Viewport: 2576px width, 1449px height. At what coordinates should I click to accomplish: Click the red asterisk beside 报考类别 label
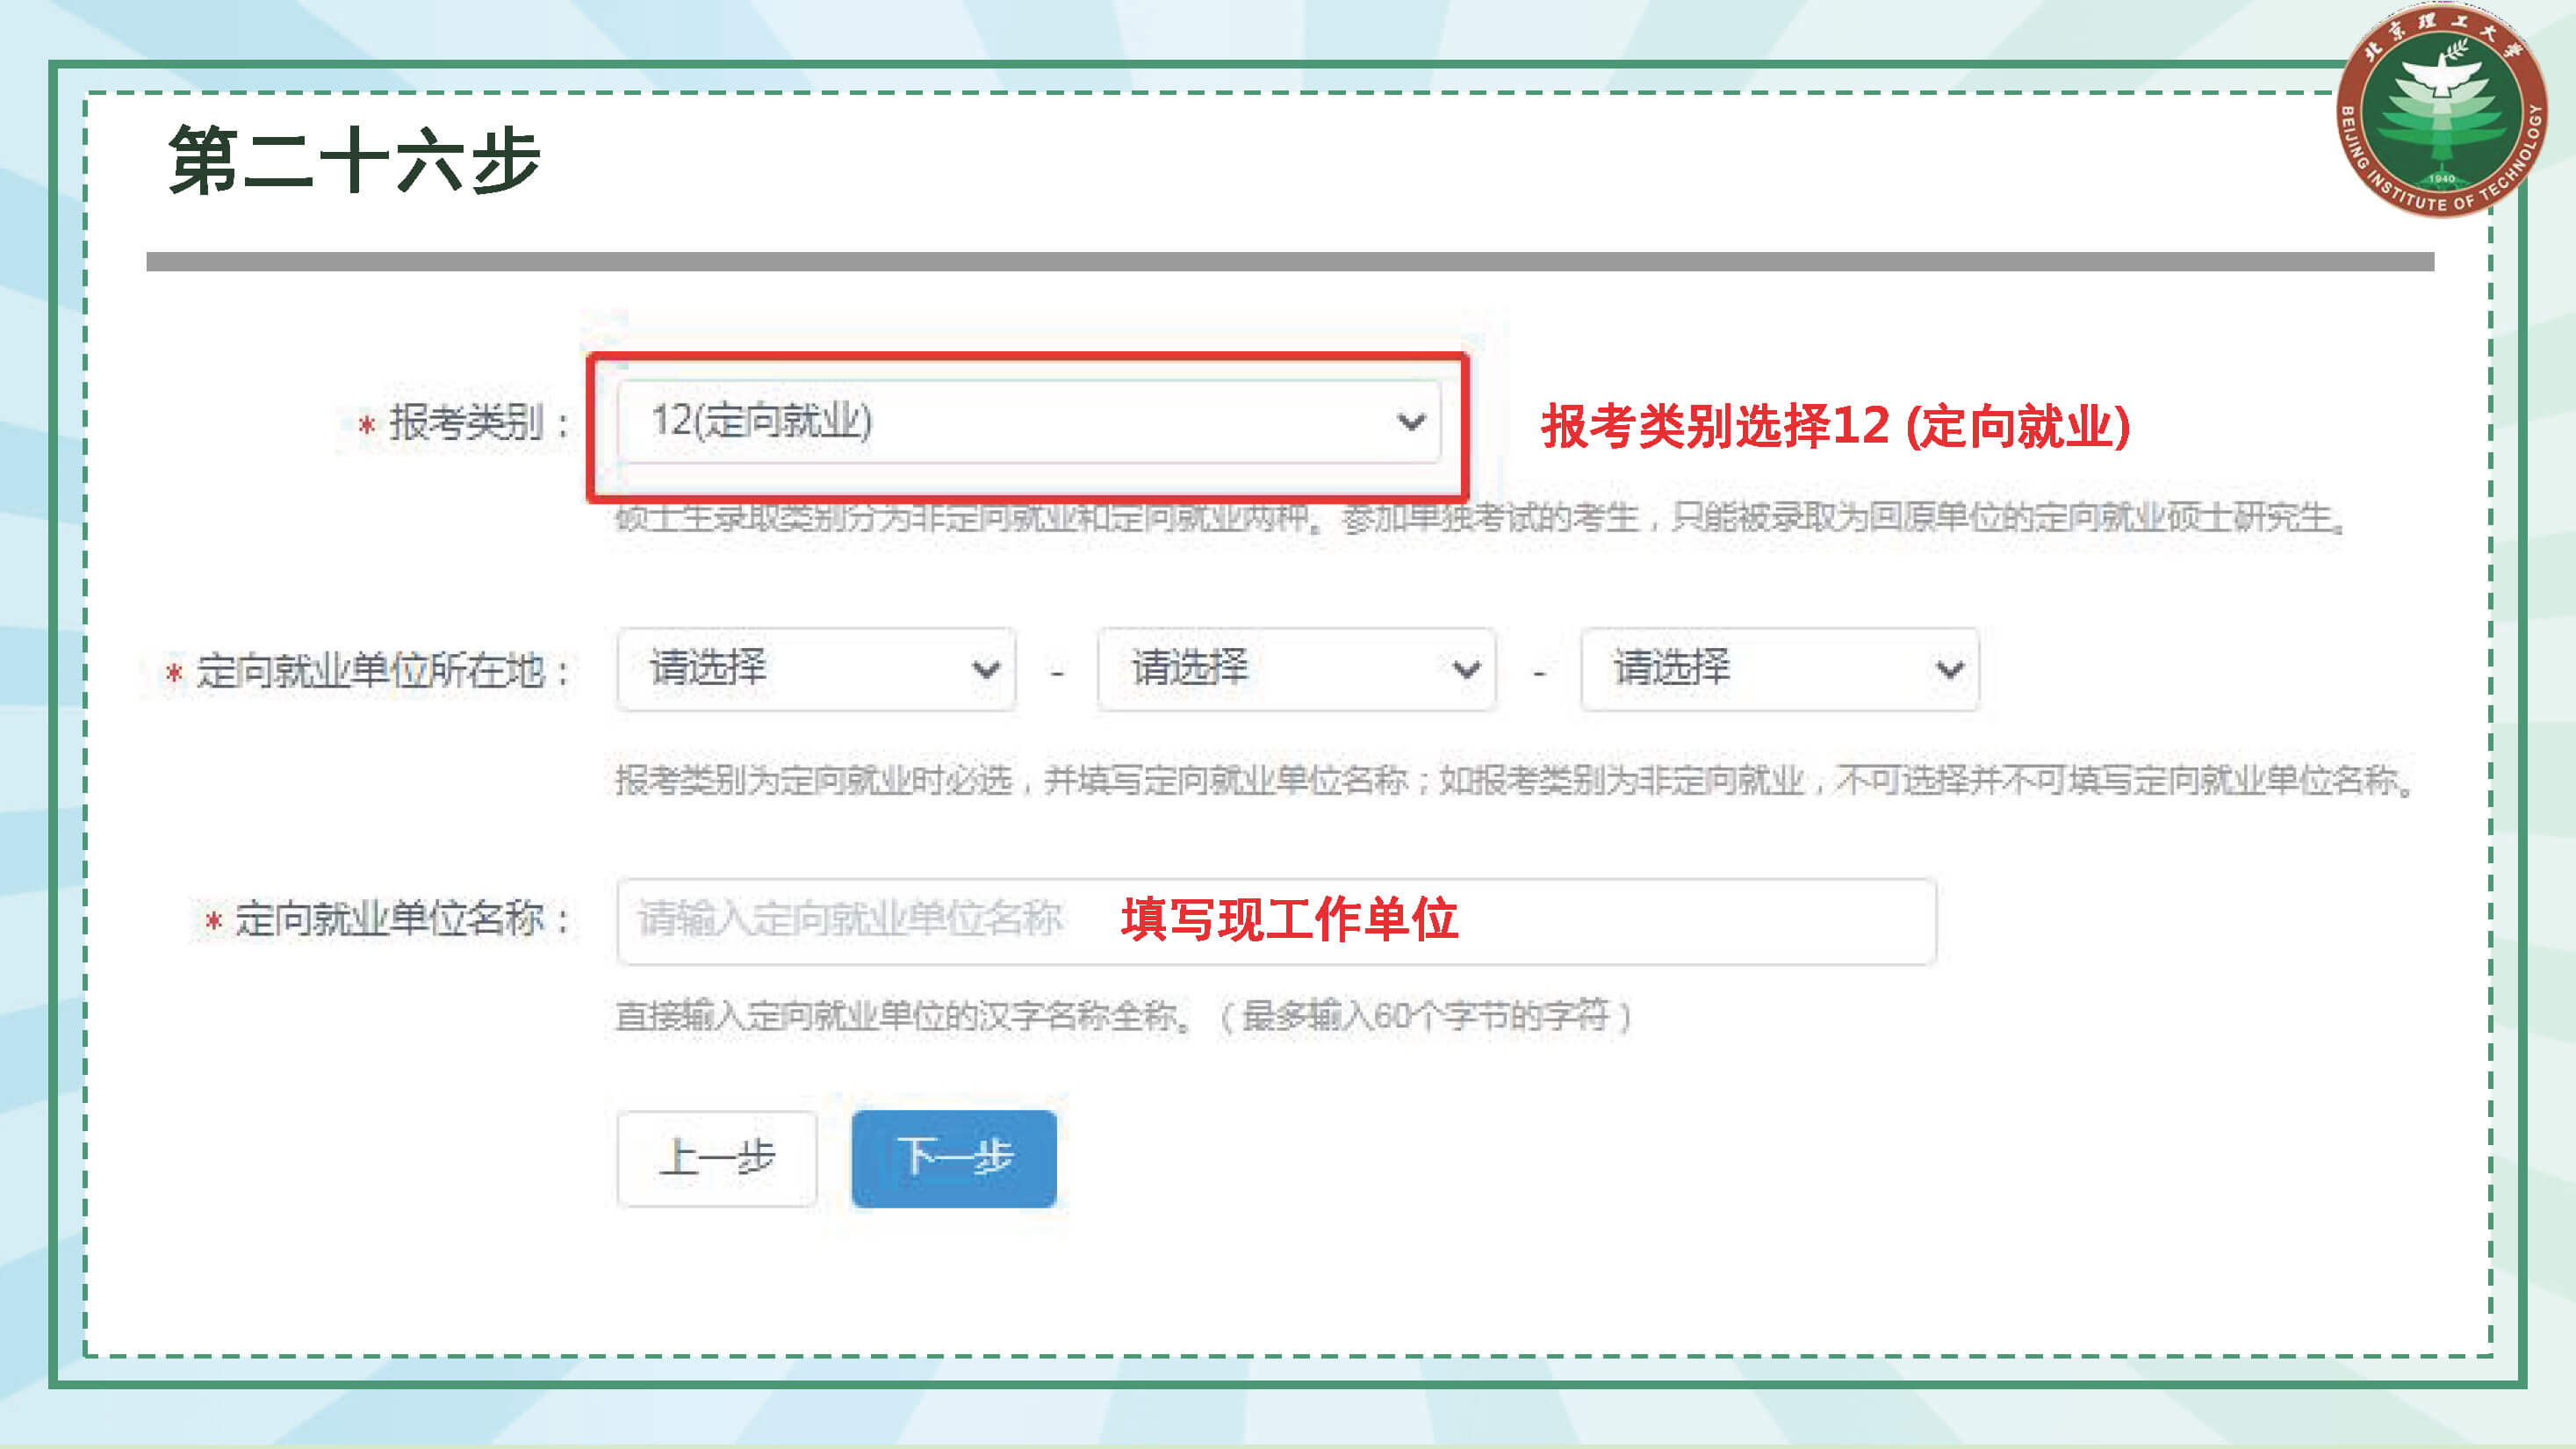pos(367,425)
